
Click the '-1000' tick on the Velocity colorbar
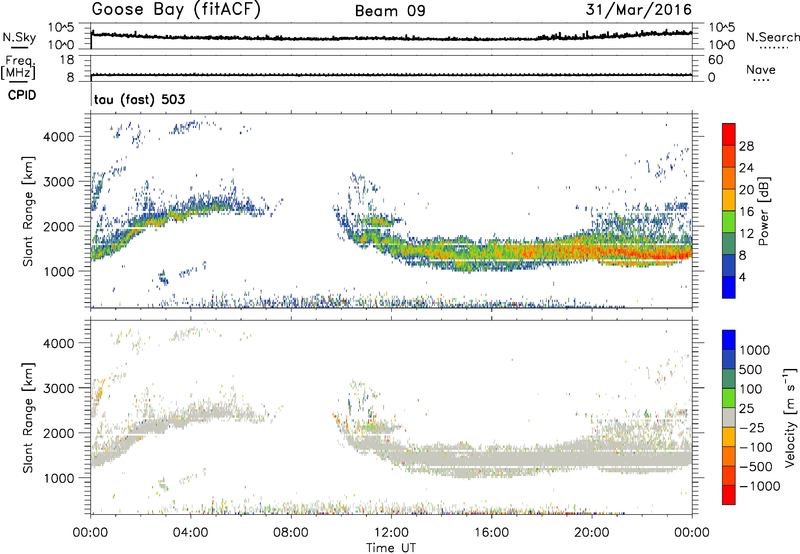click(x=760, y=486)
